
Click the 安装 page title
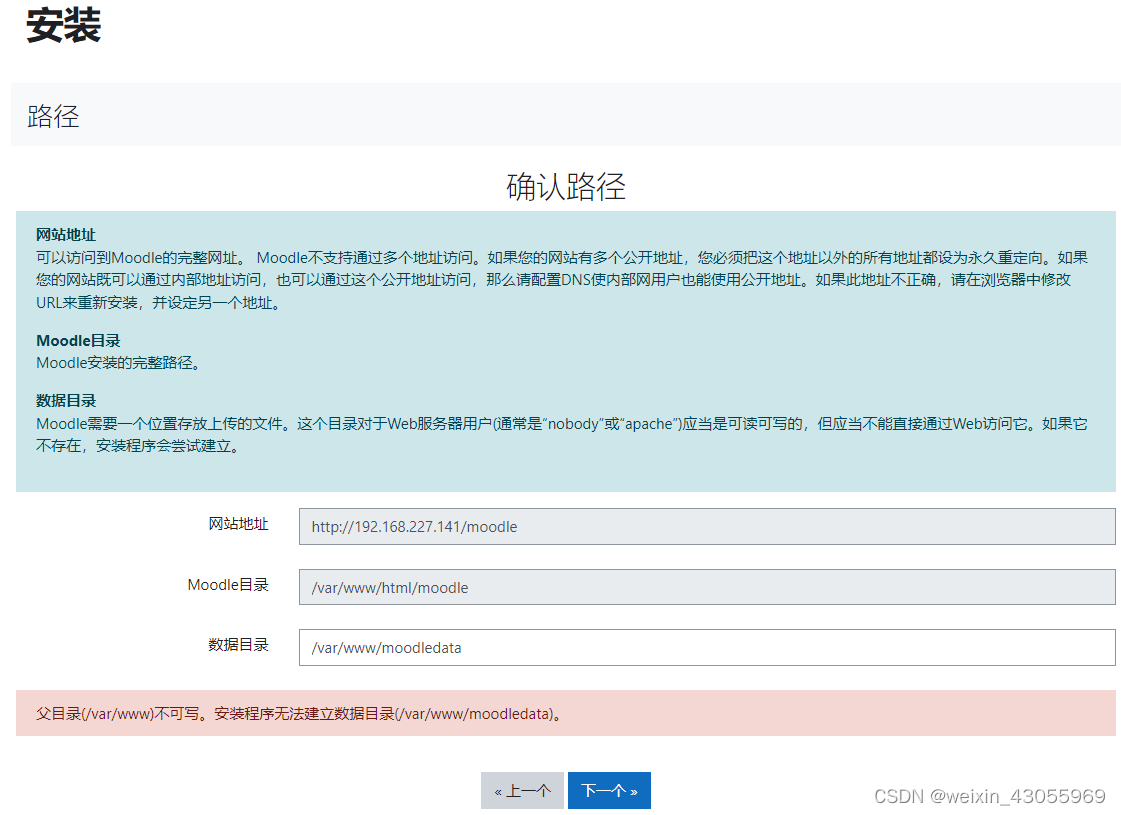(x=63, y=26)
